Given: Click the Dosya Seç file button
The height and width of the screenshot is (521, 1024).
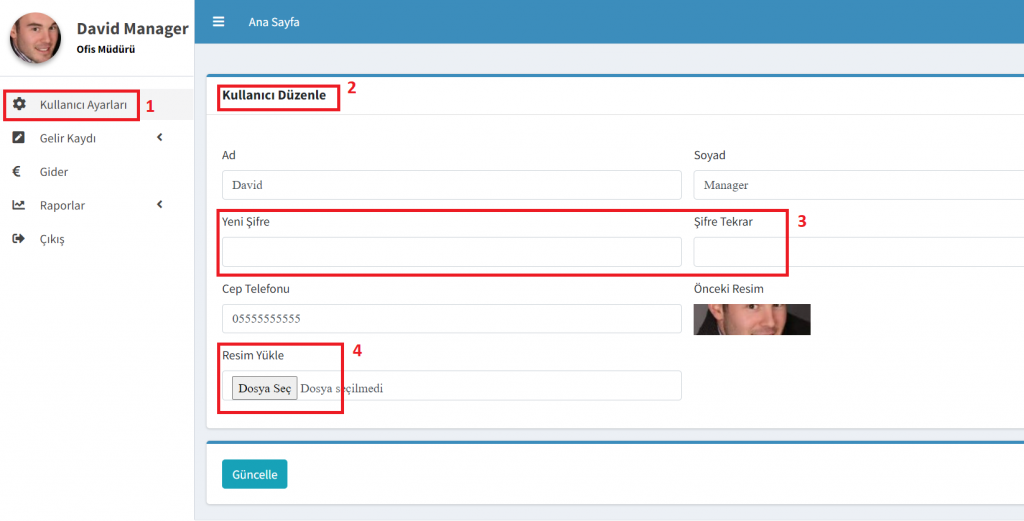Looking at the screenshot, I should [264, 388].
